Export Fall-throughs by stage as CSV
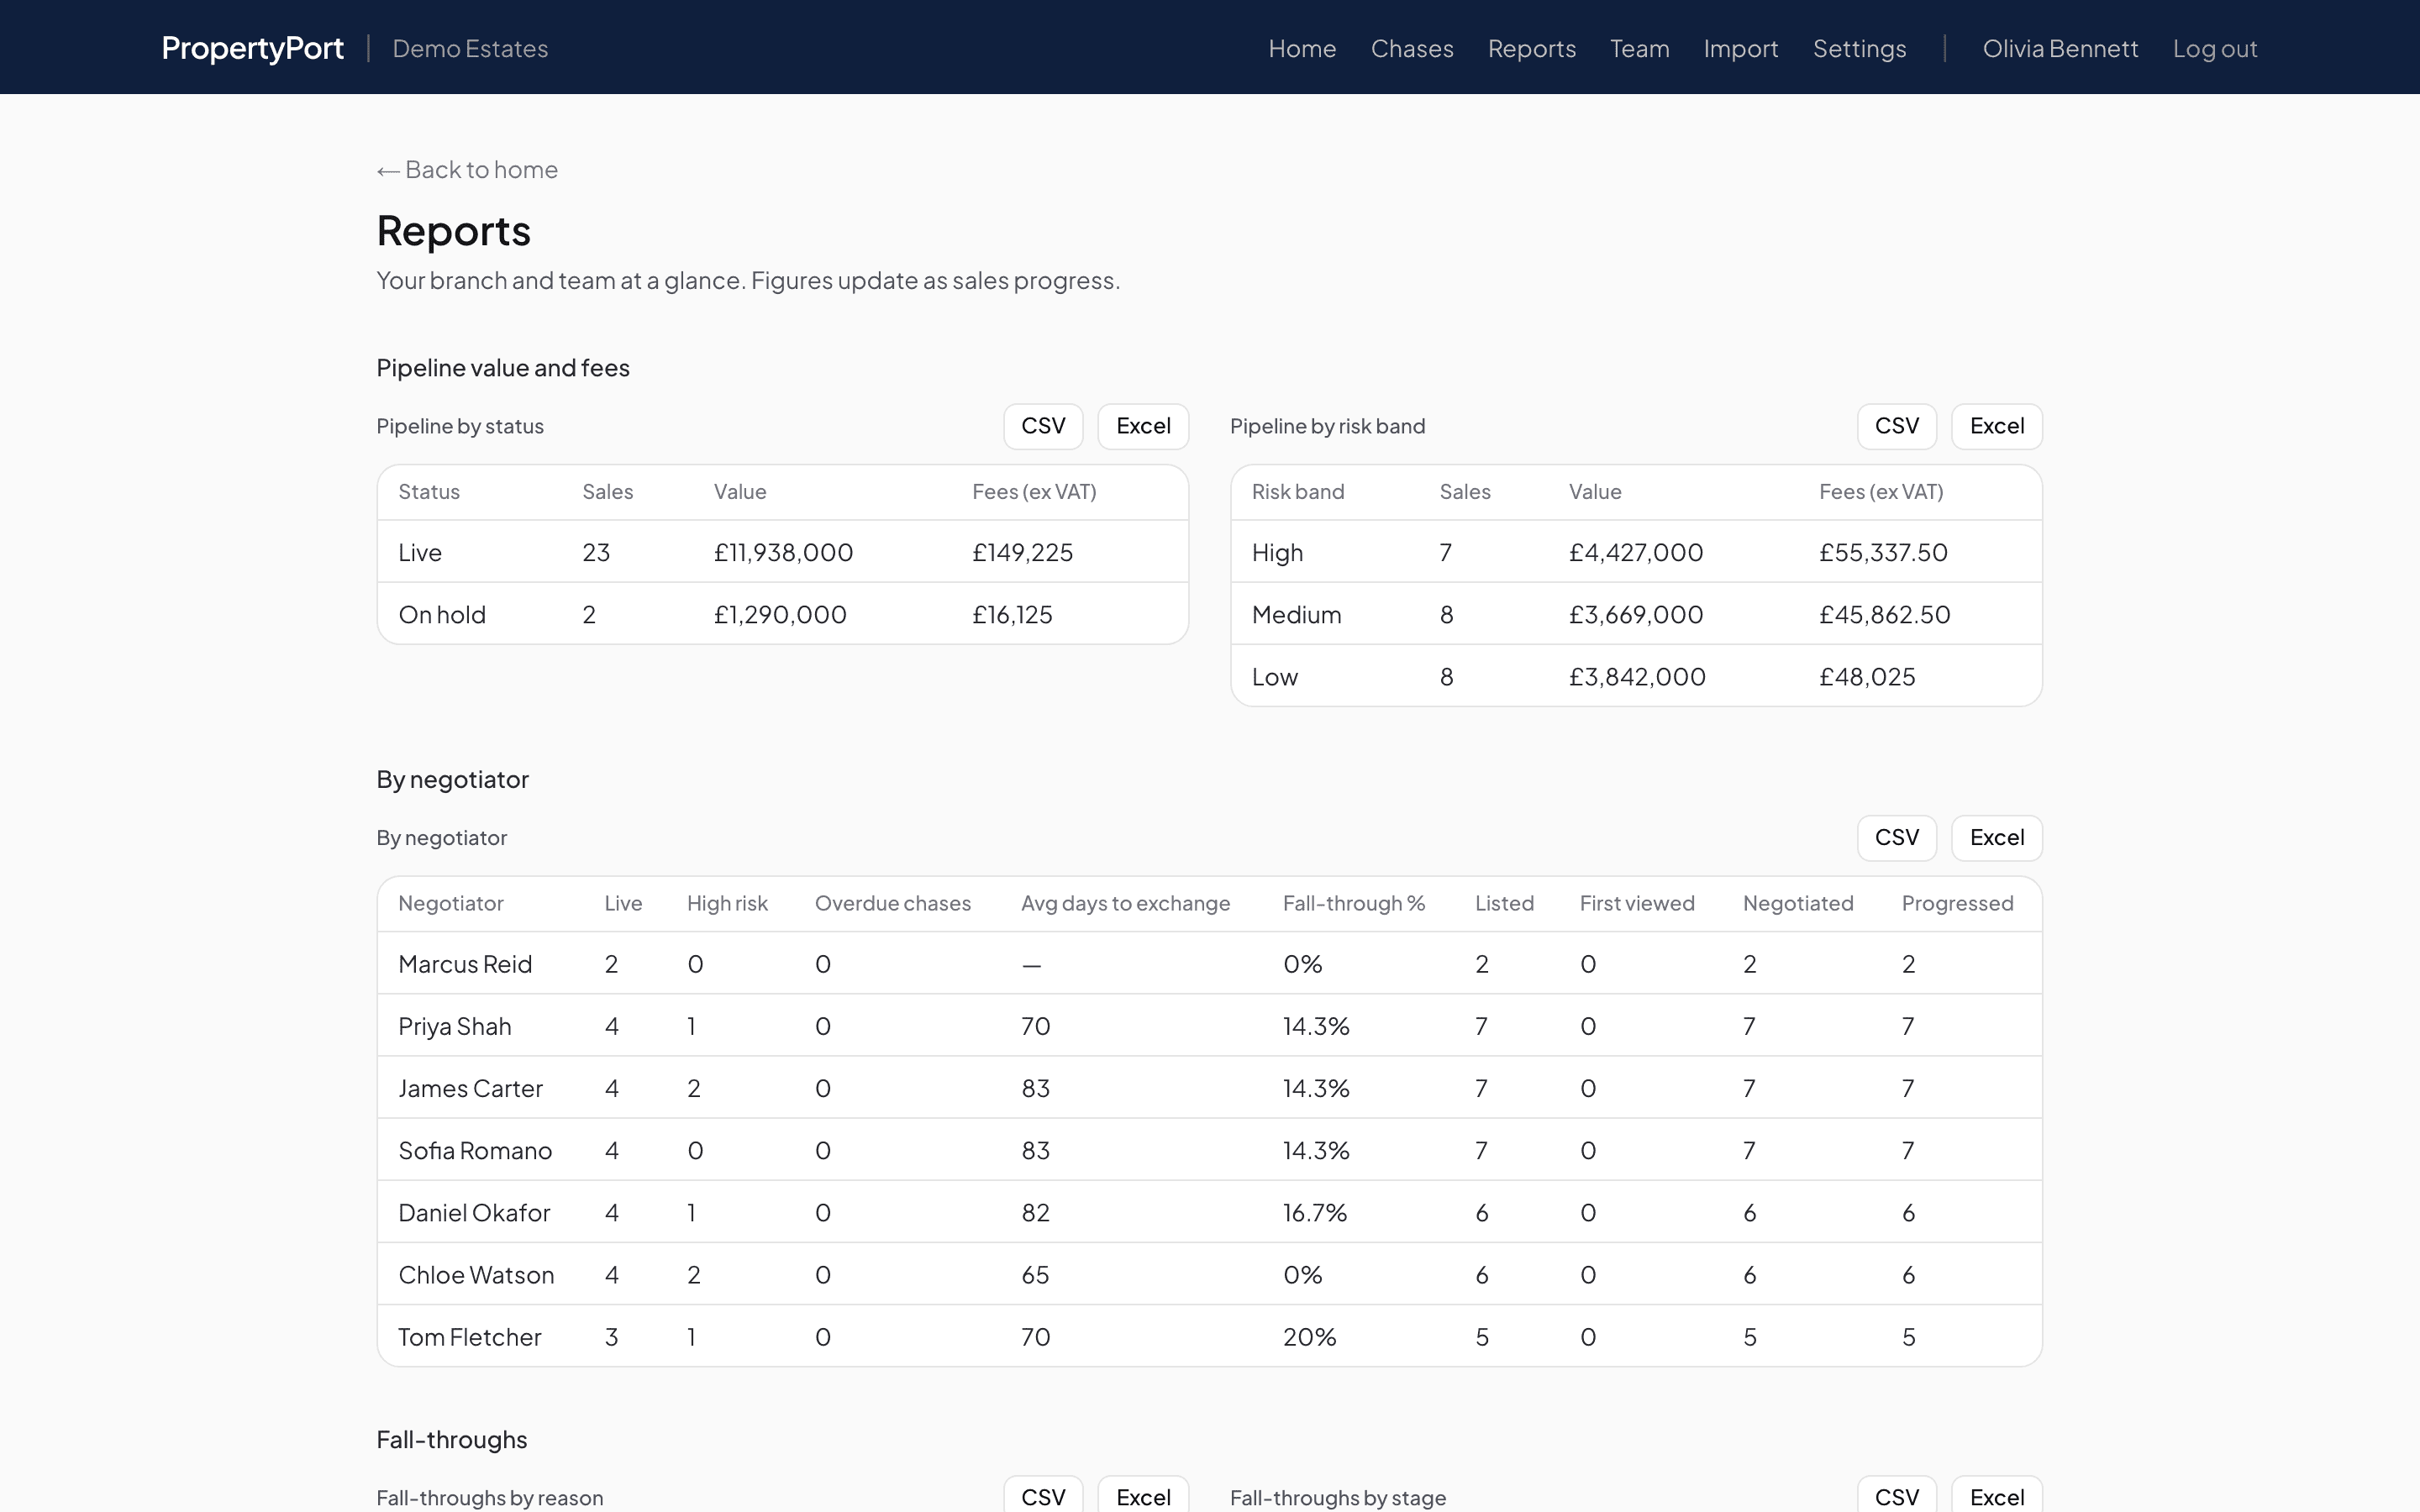Image resolution: width=2420 pixels, height=1512 pixels. click(x=1896, y=1495)
